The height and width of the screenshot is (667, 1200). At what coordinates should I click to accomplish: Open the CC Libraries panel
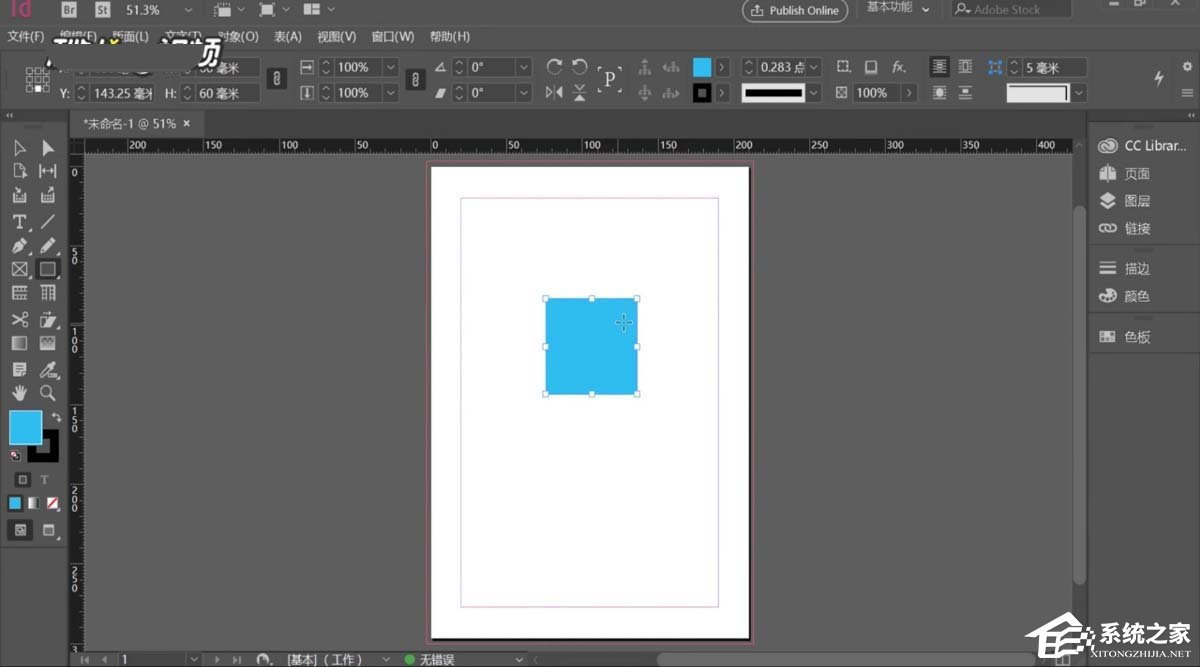(1142, 146)
